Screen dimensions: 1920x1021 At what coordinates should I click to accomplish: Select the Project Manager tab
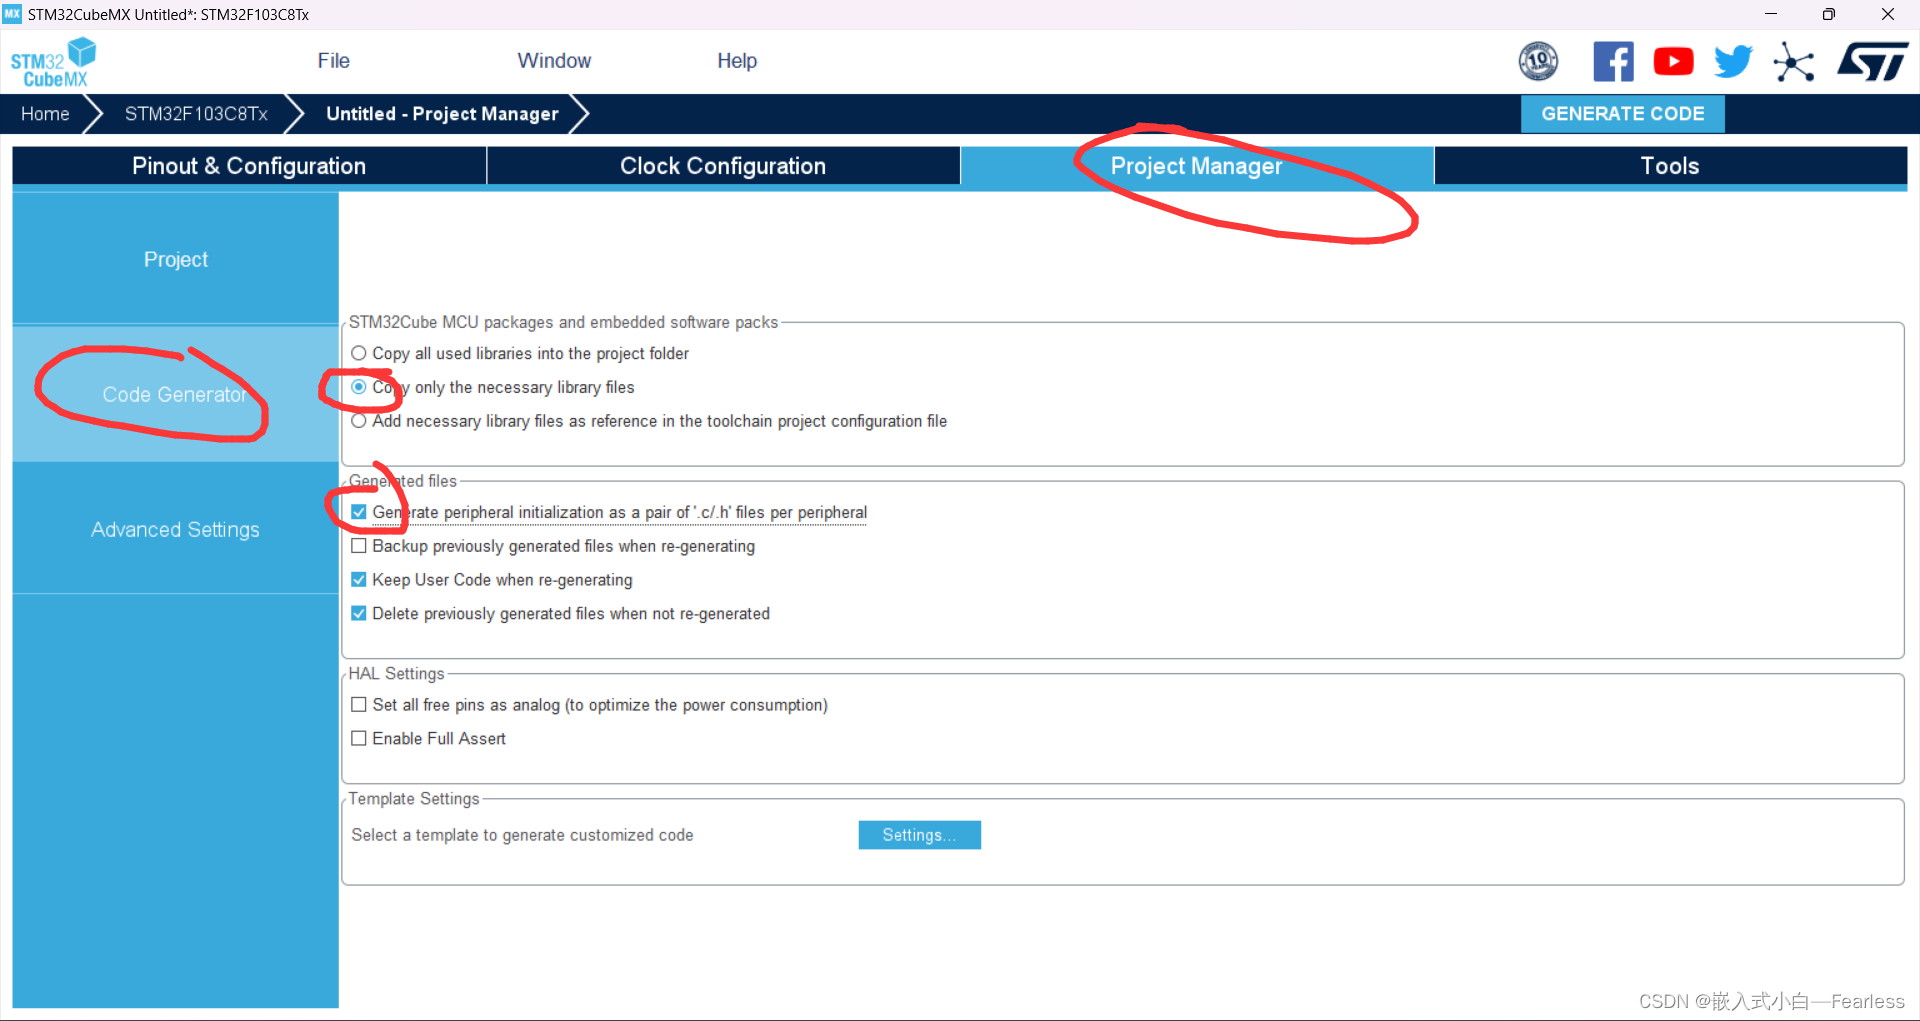click(x=1197, y=166)
